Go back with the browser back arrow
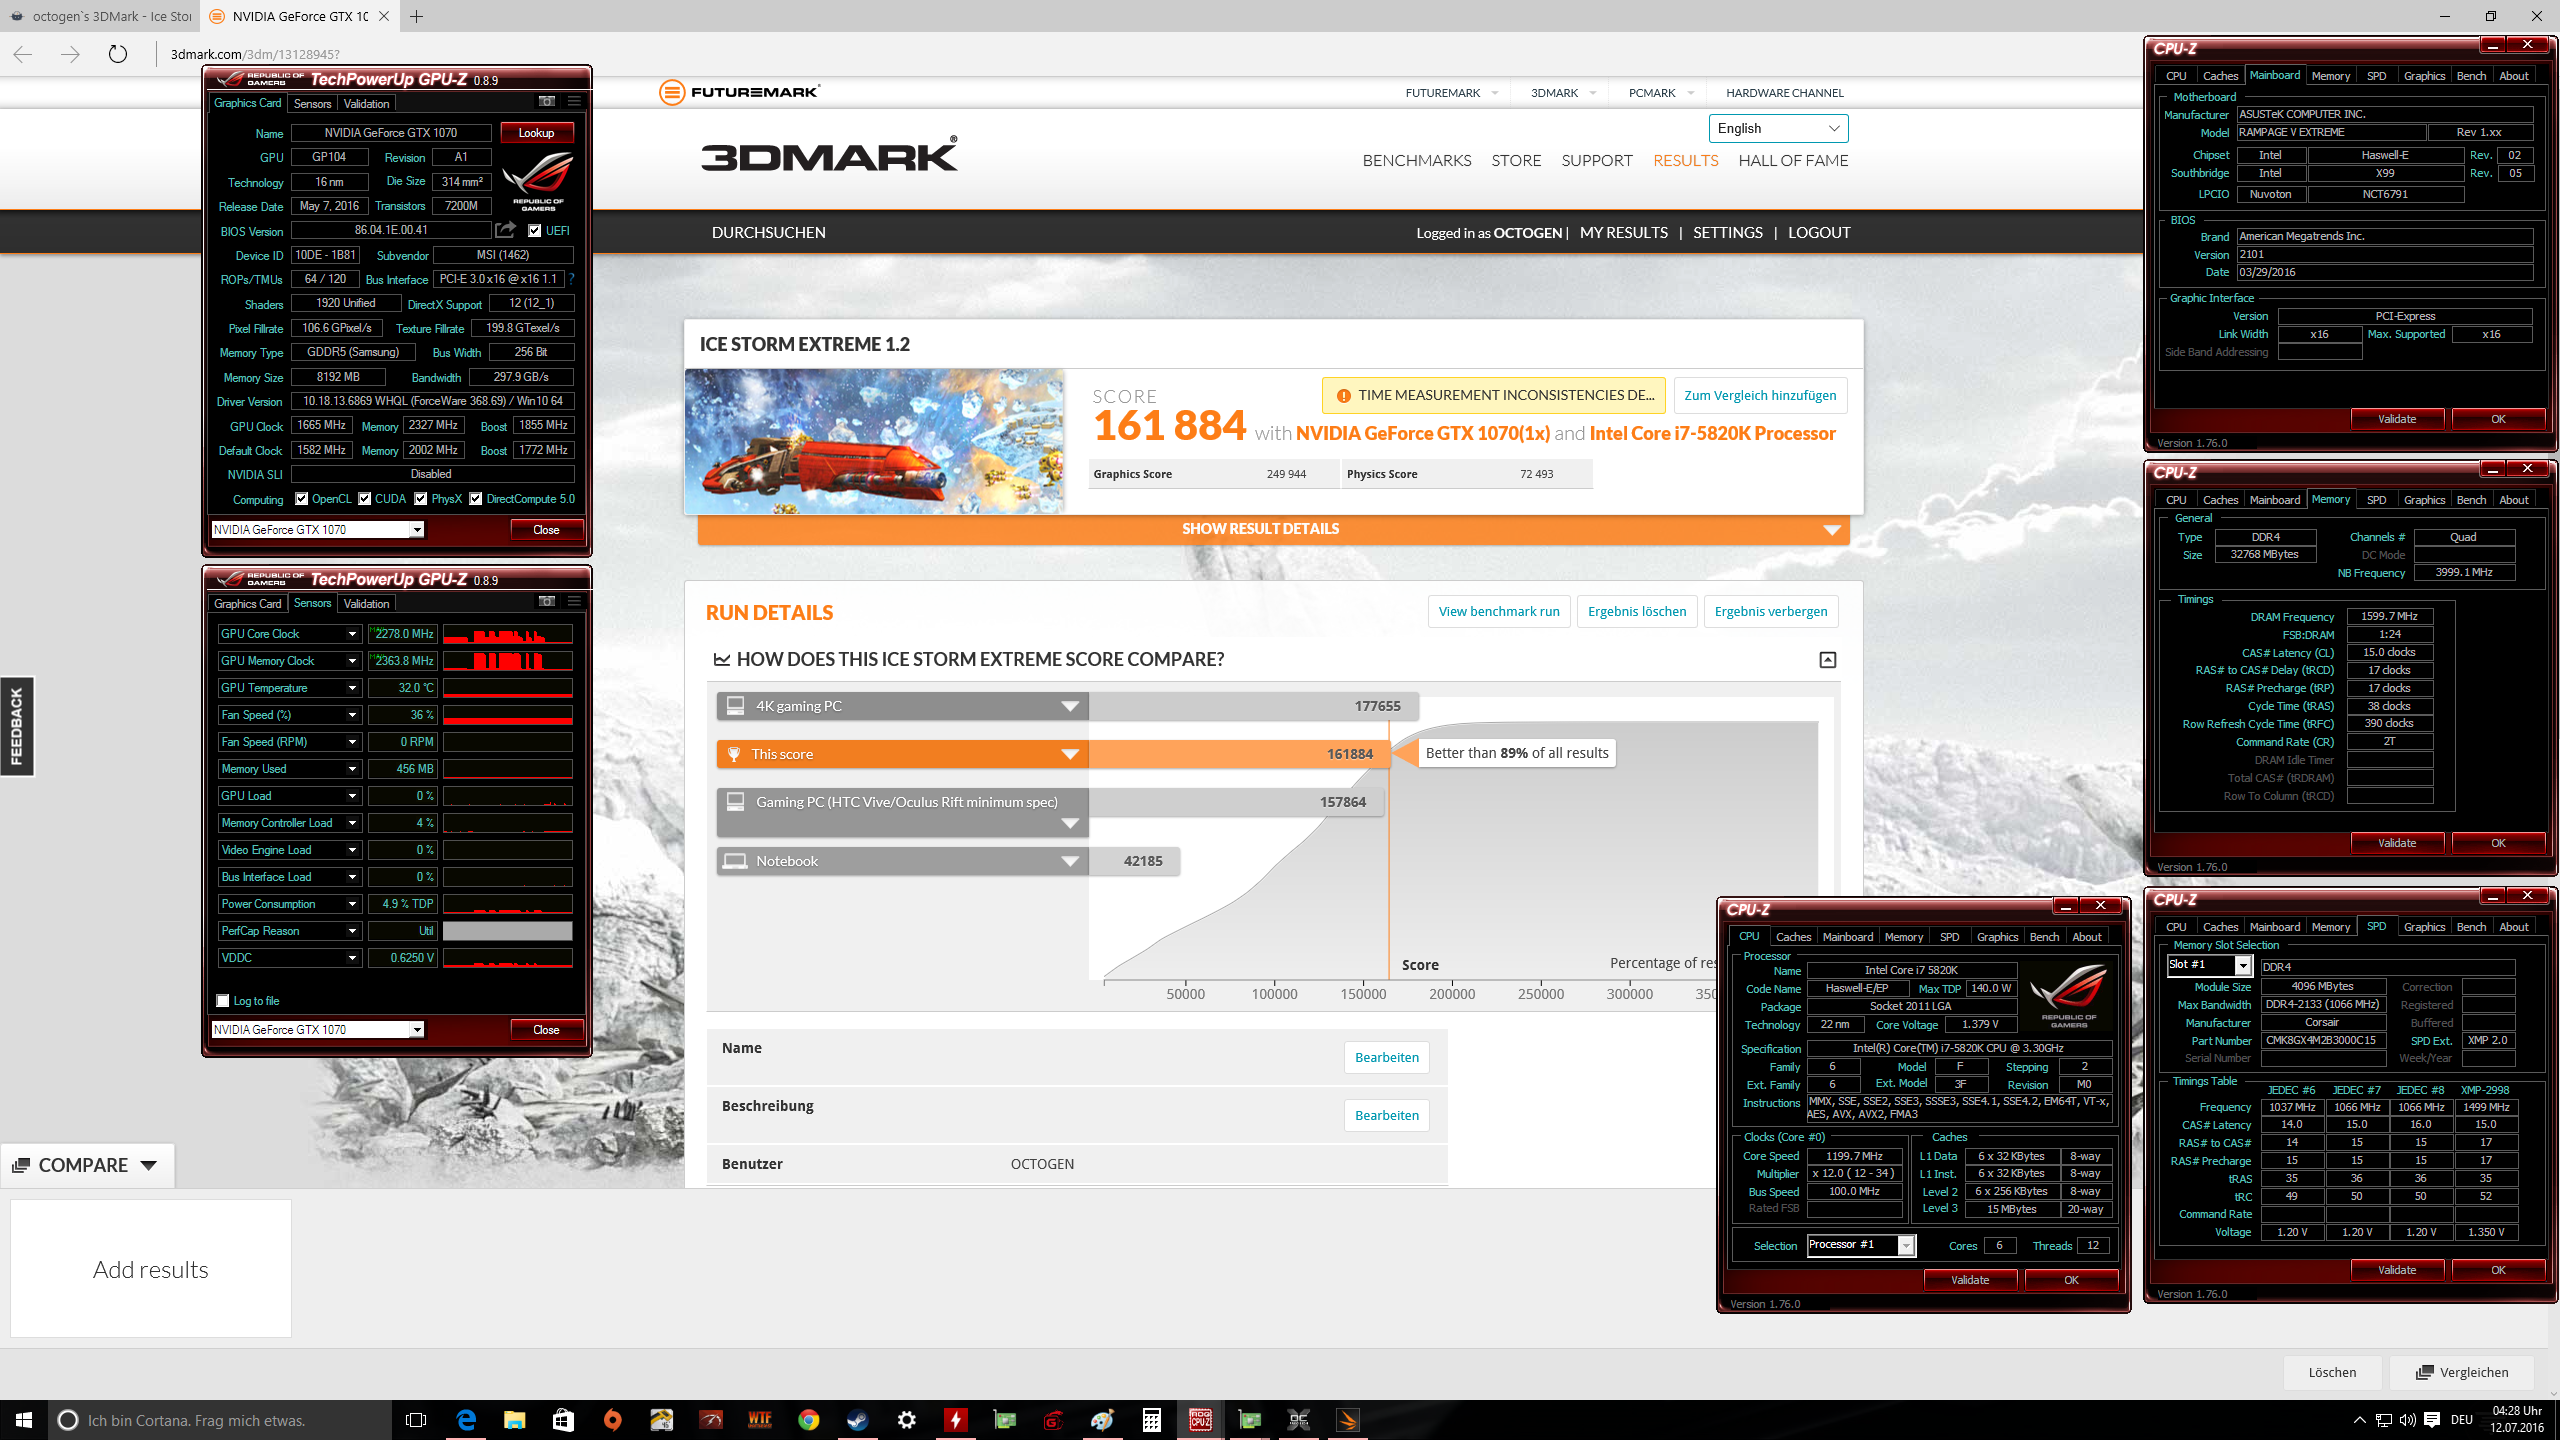 [23, 54]
